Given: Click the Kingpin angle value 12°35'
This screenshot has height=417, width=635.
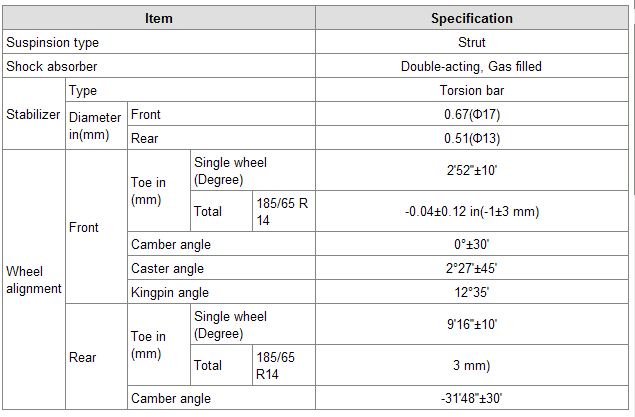Looking at the screenshot, I should (x=471, y=292).
